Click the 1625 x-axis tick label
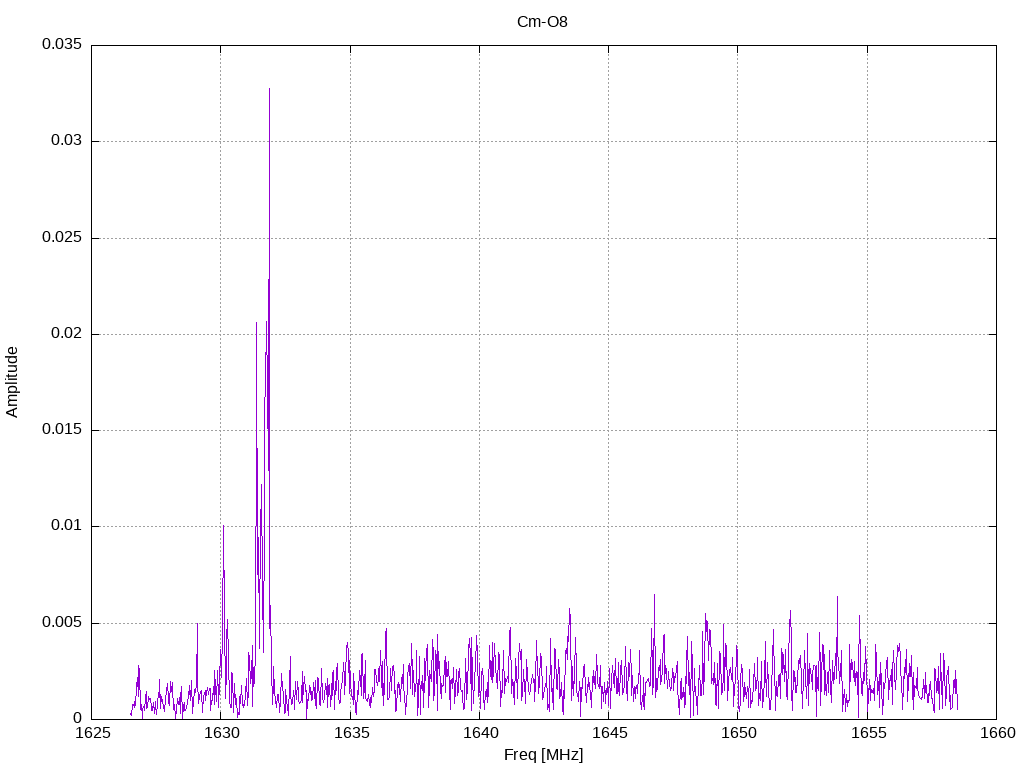This screenshot has width=1024, height=768. point(92,734)
